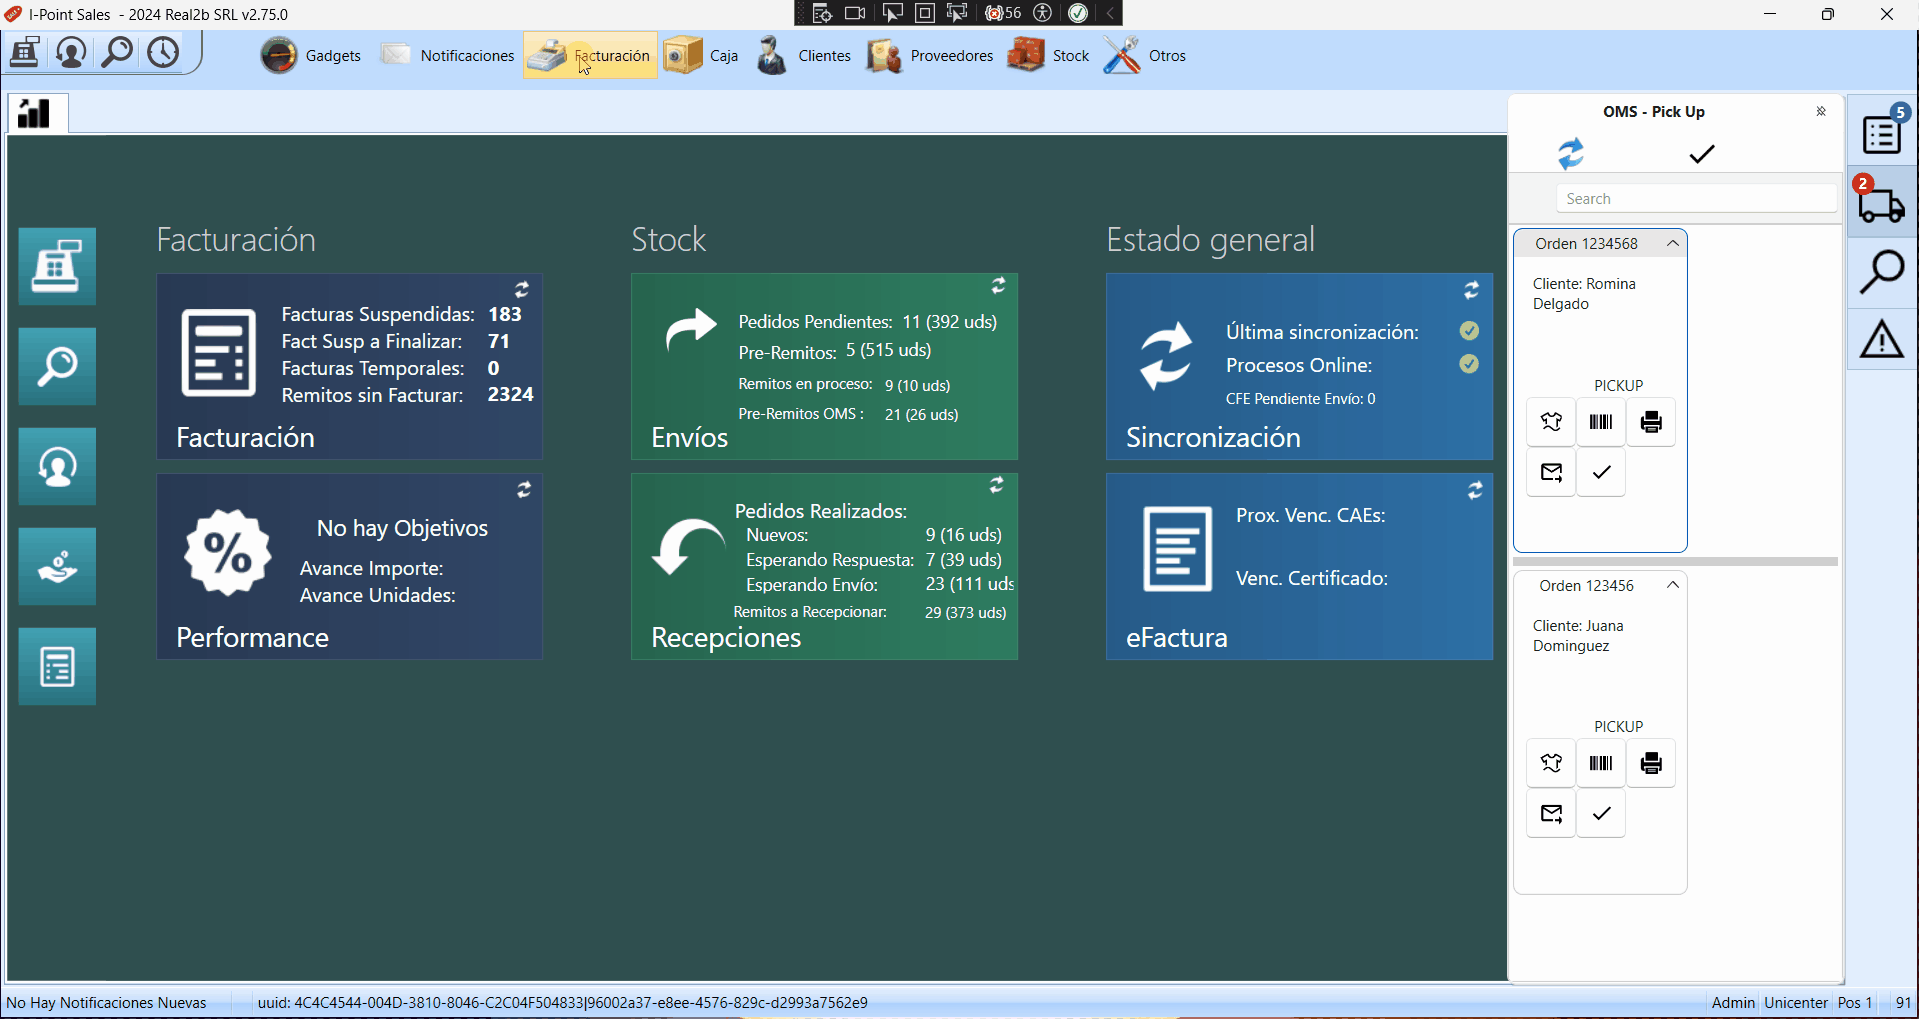Click the Última sincronización status check
Viewport: 1919px width, 1019px height.
1469,331
